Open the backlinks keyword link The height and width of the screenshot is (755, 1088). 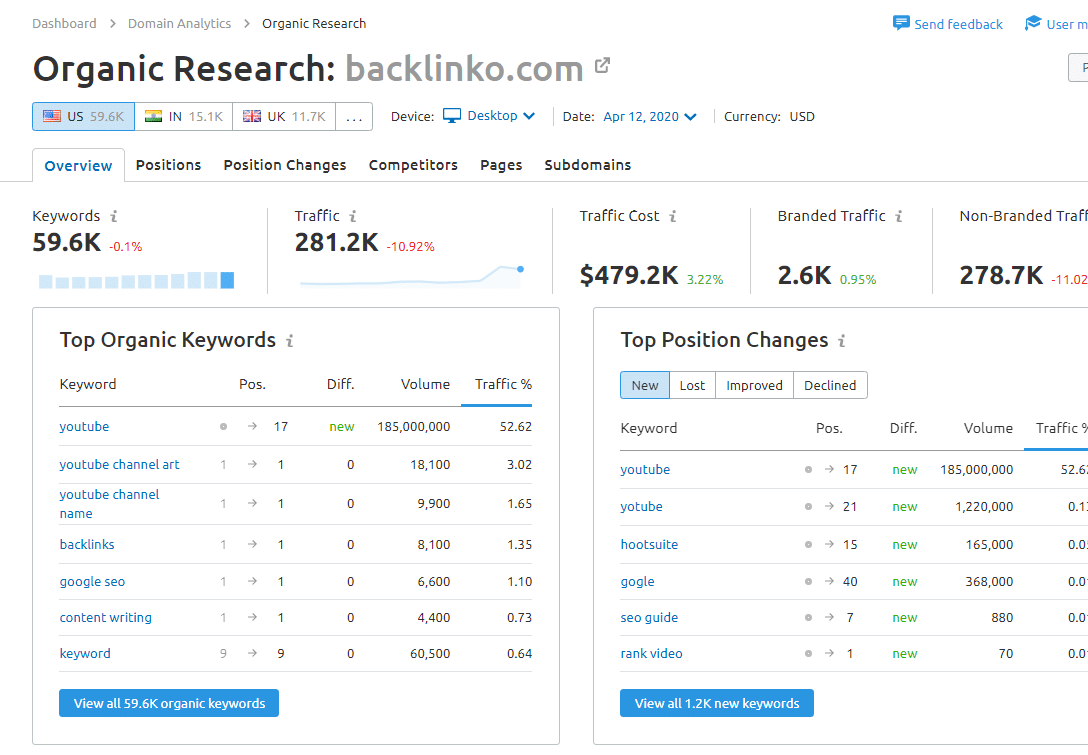[87, 545]
